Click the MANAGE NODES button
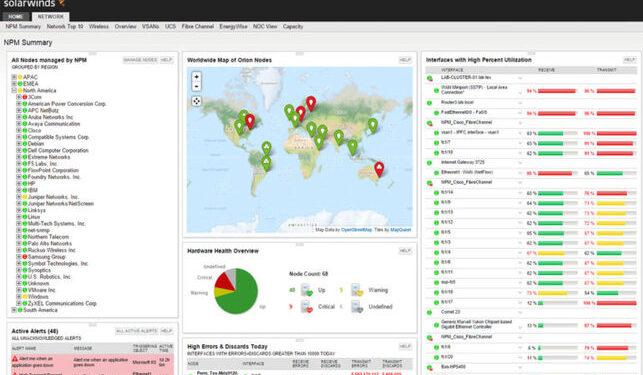Image resolution: width=643 pixels, height=375 pixels. pyautogui.click(x=140, y=60)
